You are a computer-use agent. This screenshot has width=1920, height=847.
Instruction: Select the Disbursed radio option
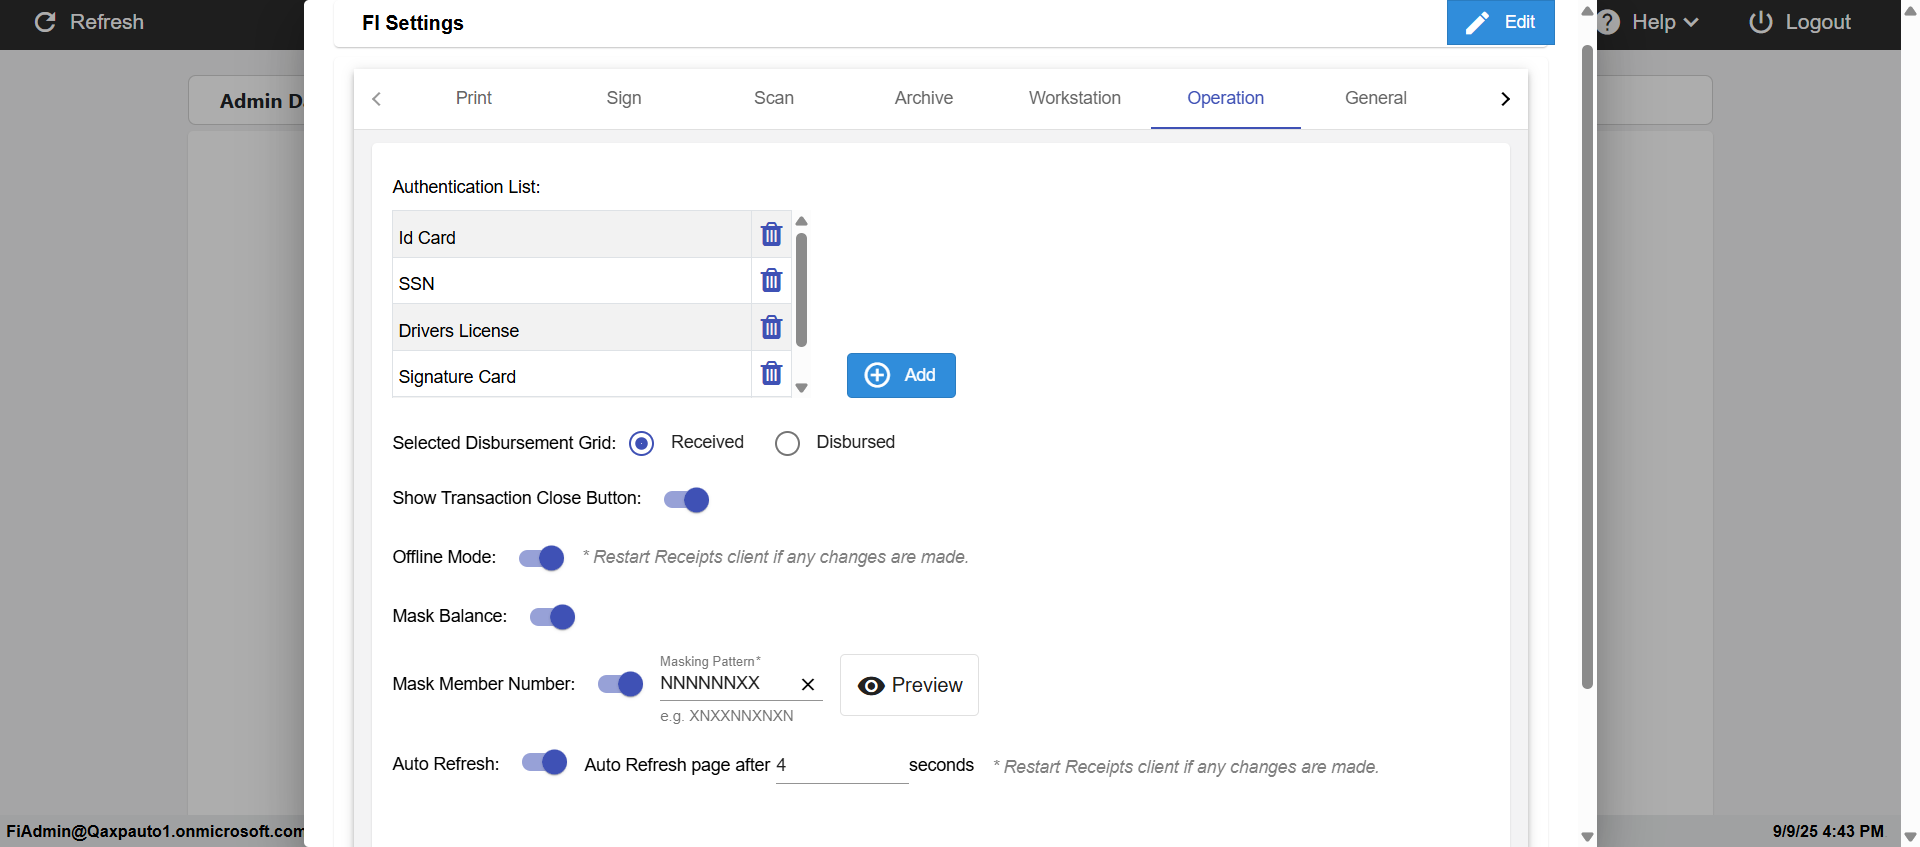tap(788, 443)
